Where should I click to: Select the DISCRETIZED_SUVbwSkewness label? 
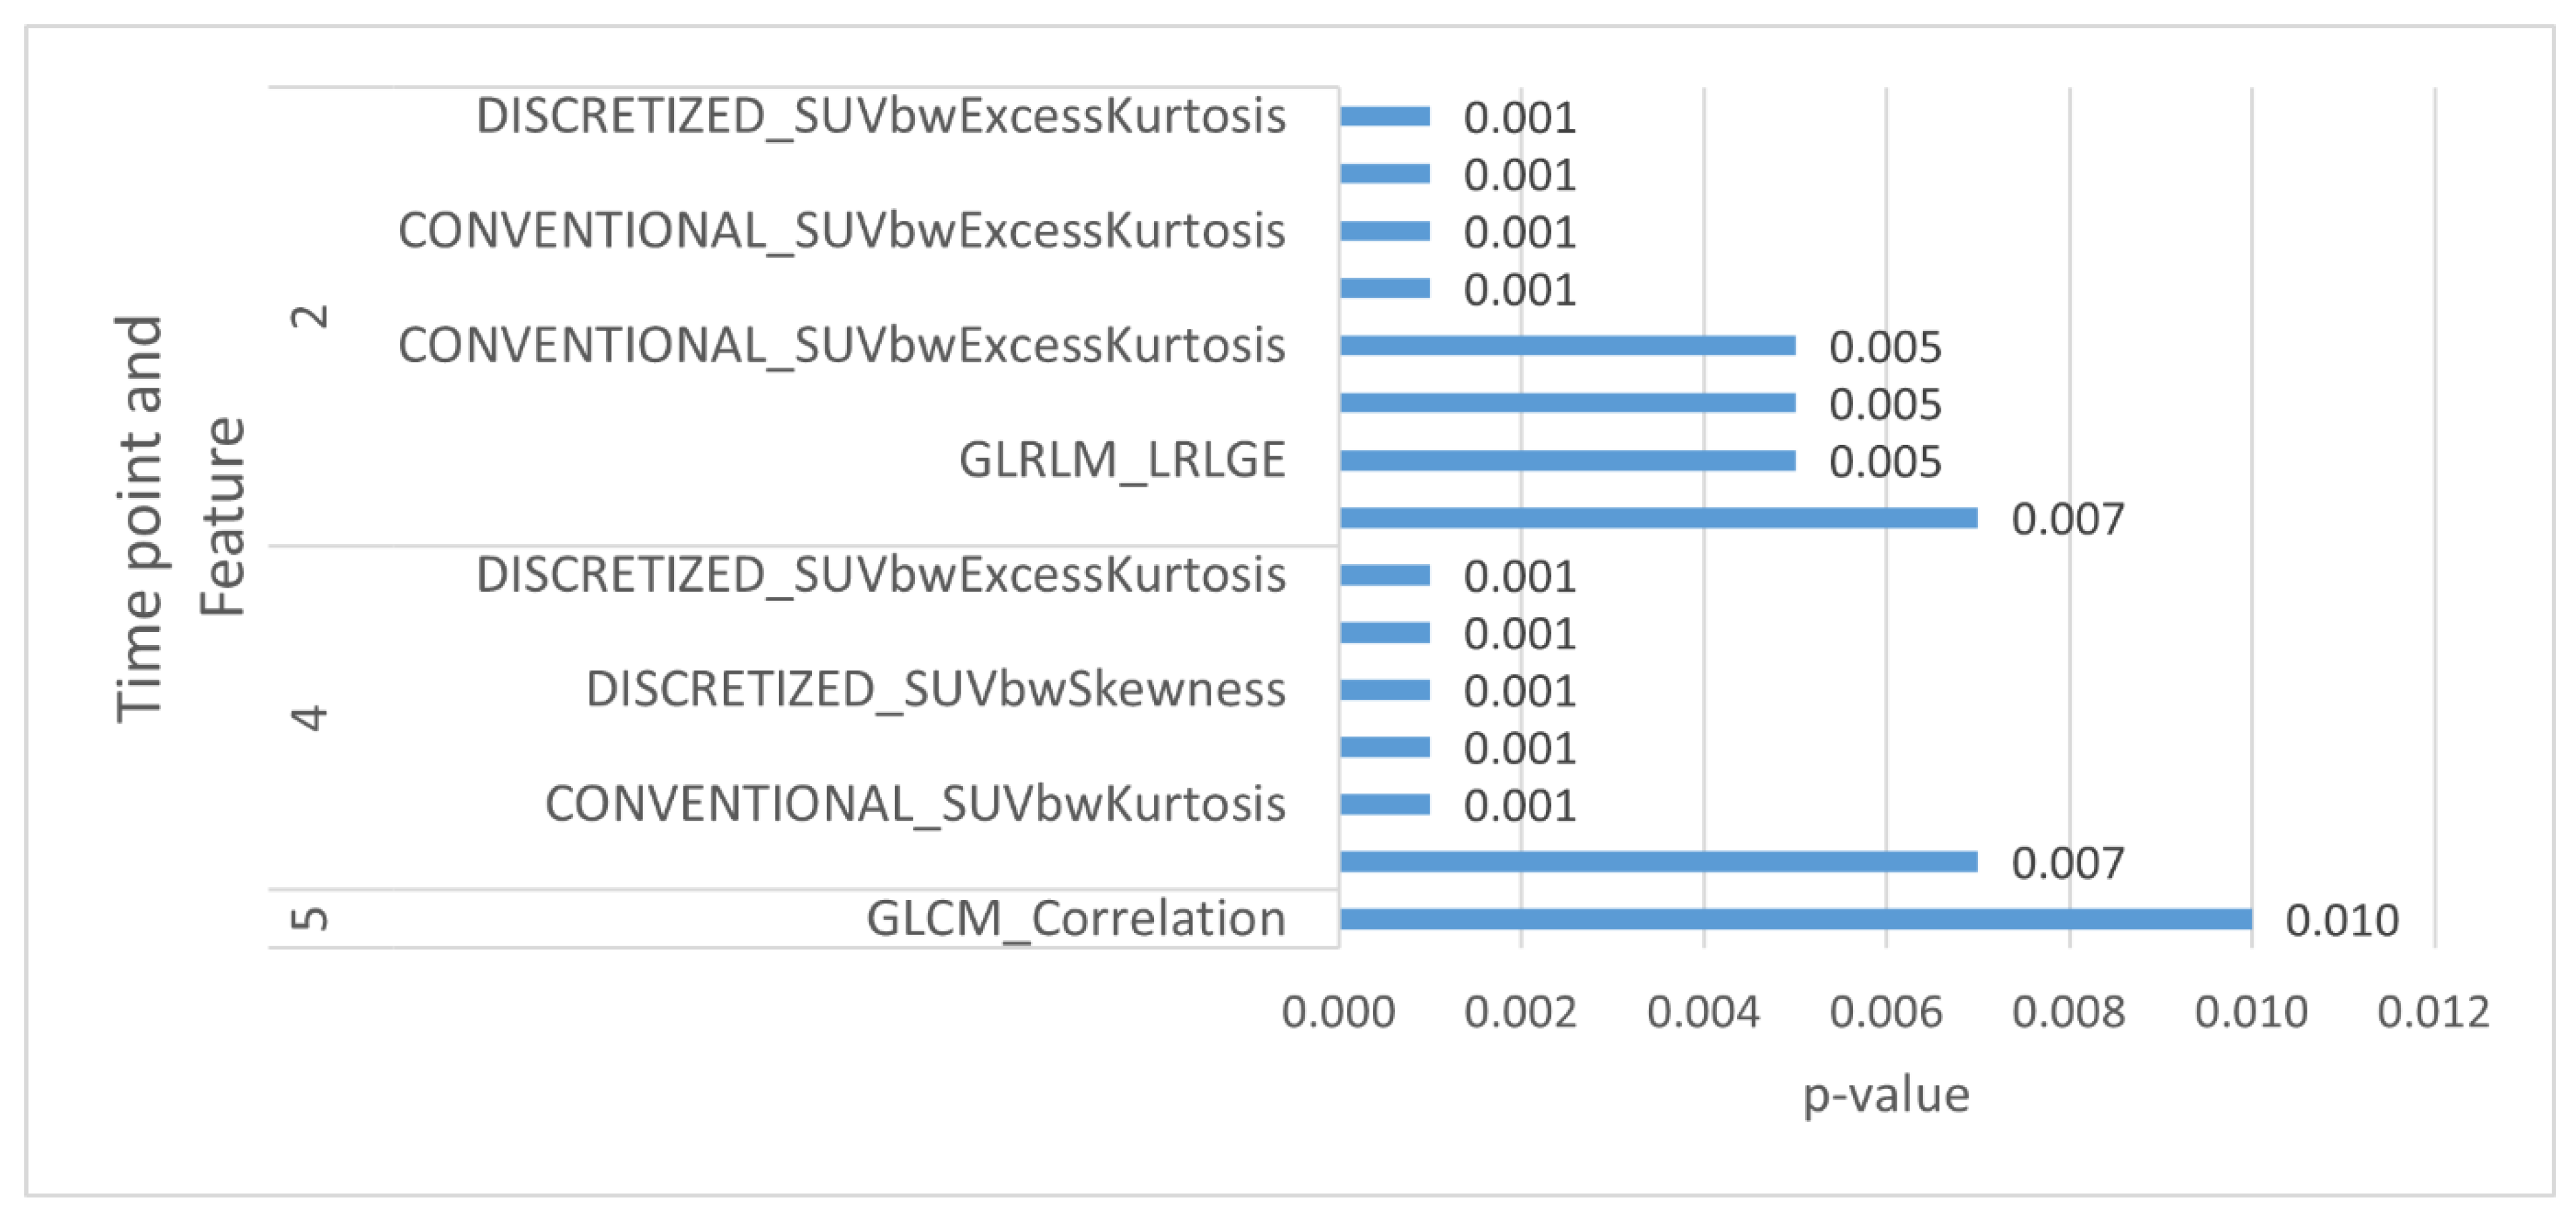point(935,690)
